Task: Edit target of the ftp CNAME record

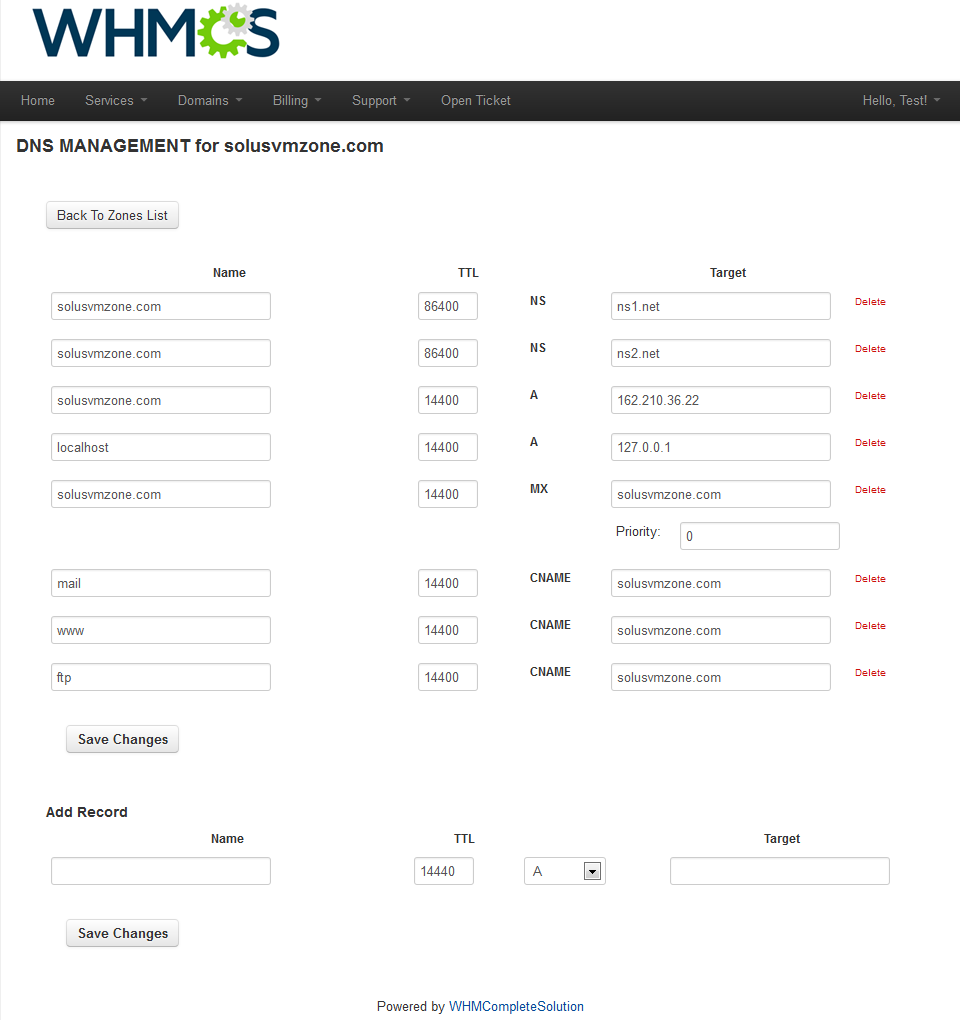Action: pyautogui.click(x=721, y=677)
